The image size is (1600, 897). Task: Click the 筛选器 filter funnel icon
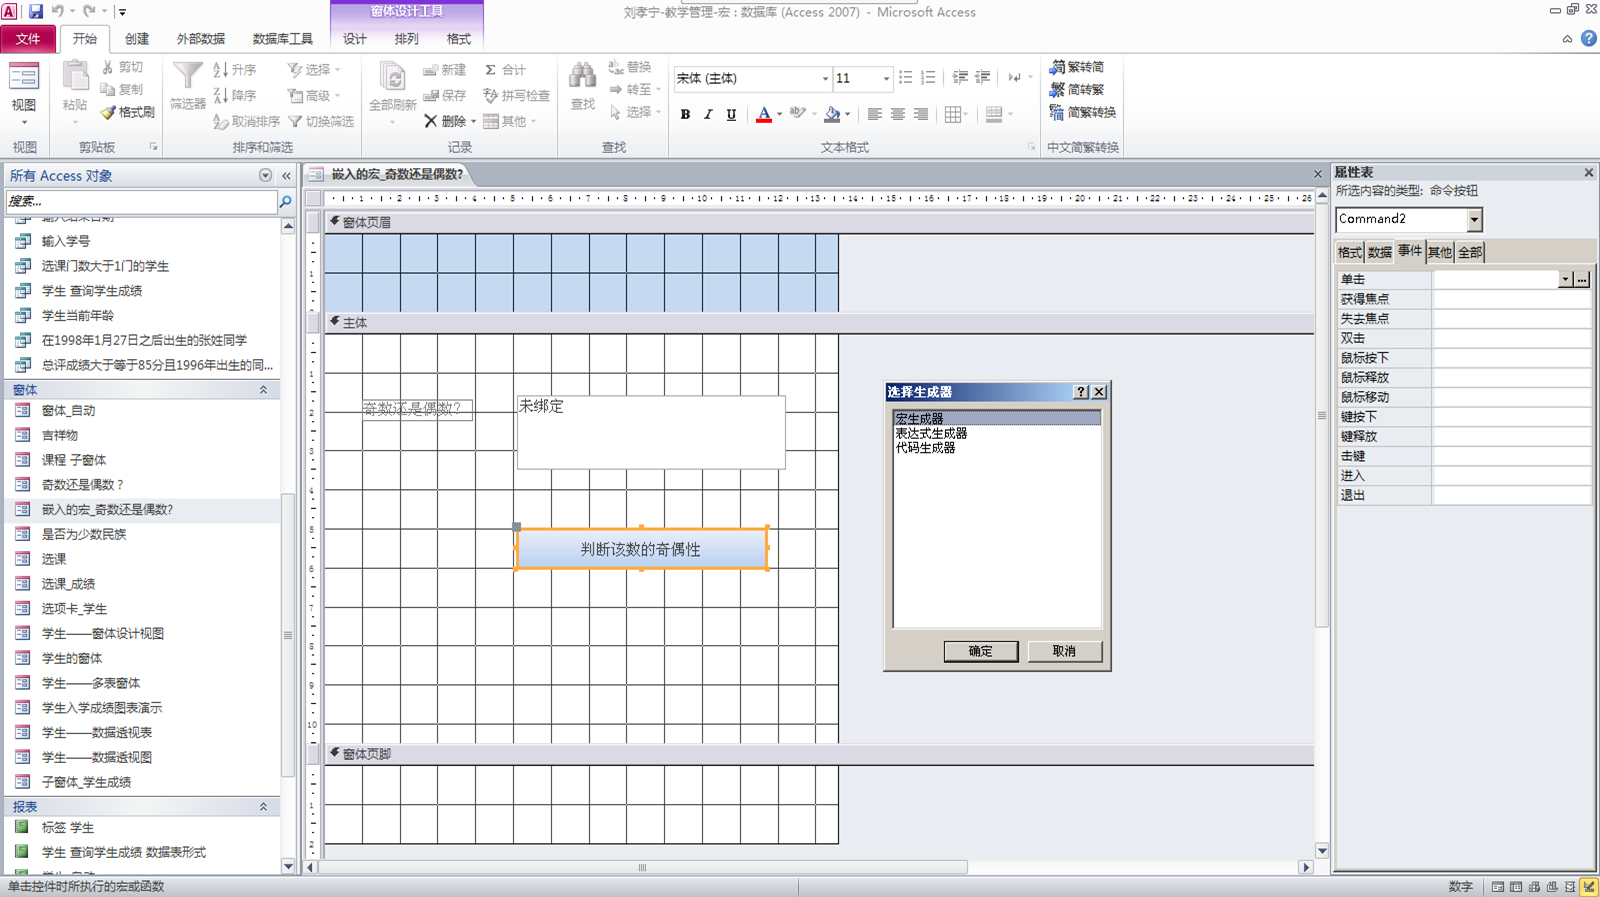click(x=187, y=77)
